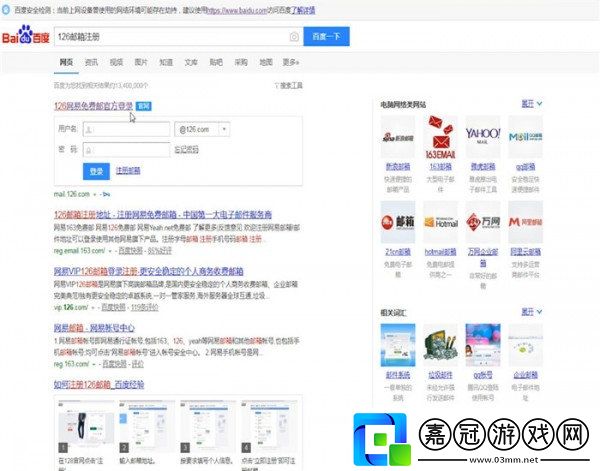The width and height of the screenshot is (600, 471).
Task: Open the 21cn 邮箱 logo tile
Action: pos(398,222)
